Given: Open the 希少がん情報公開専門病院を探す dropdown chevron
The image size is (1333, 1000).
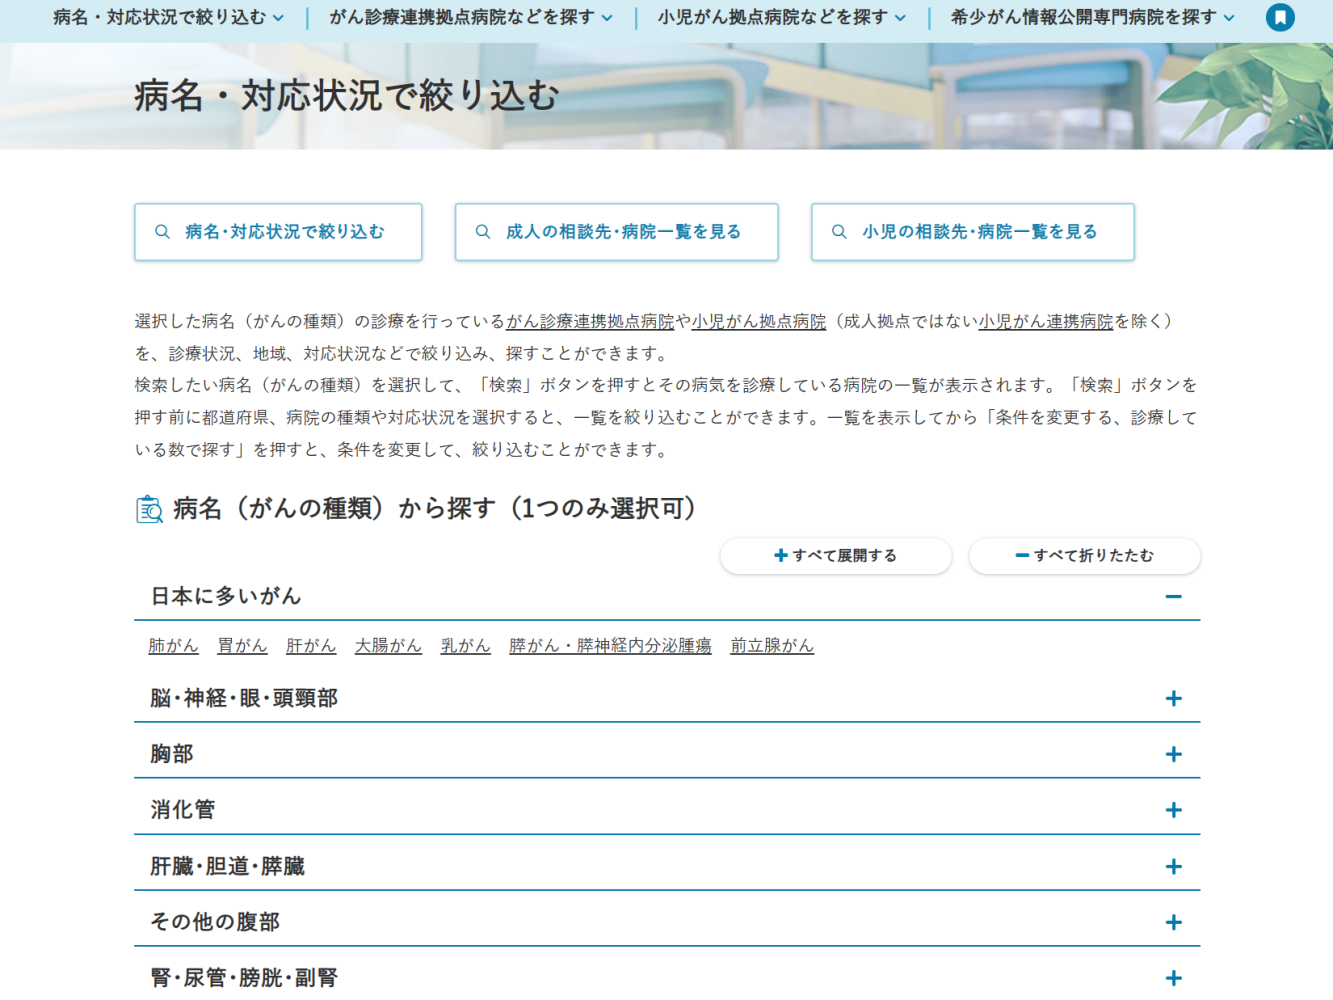Looking at the screenshot, I should click(1228, 17).
